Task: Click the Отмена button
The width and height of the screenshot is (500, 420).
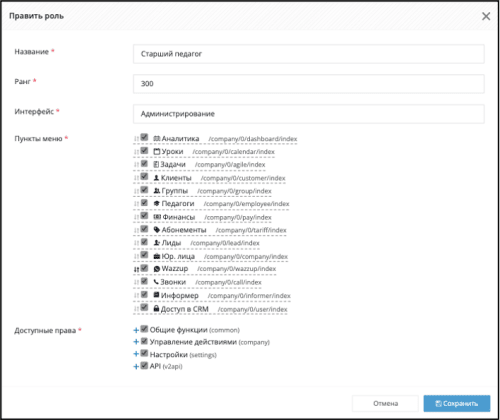Action: (385, 403)
